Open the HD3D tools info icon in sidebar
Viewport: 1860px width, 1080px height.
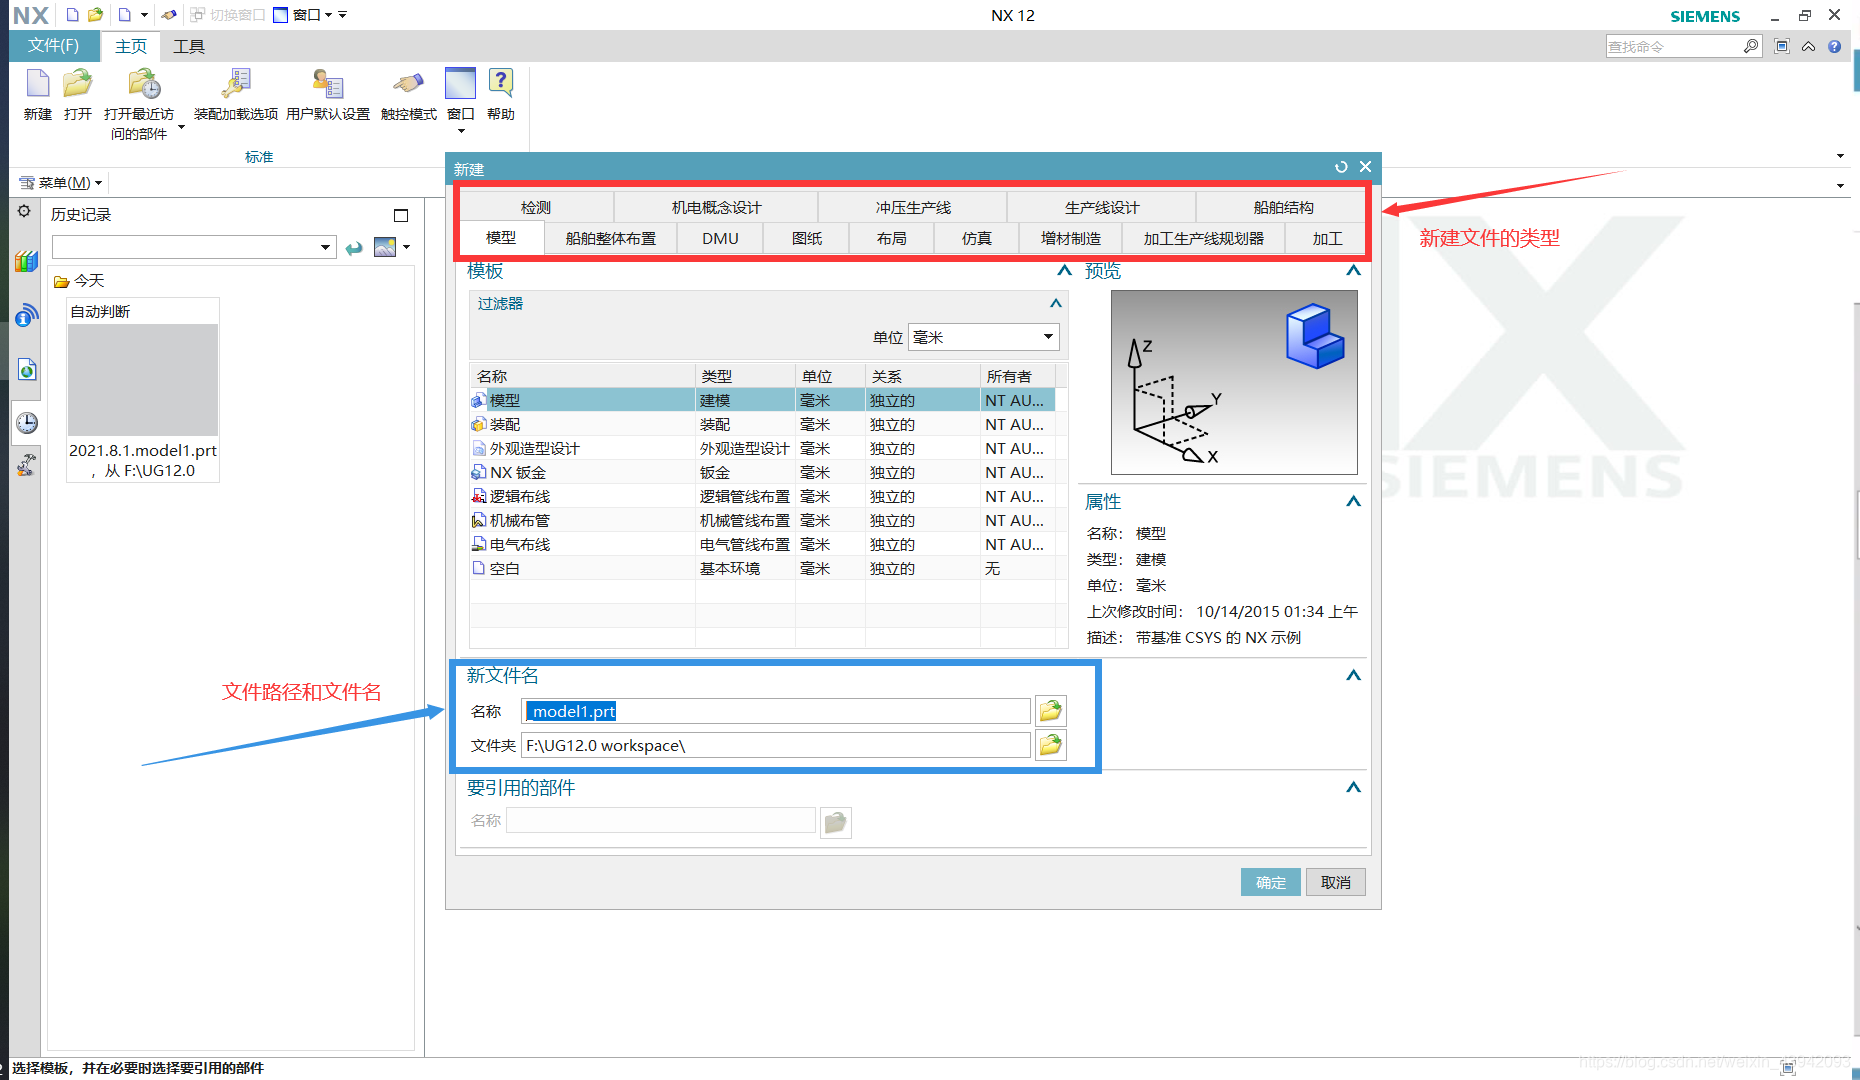[26, 316]
